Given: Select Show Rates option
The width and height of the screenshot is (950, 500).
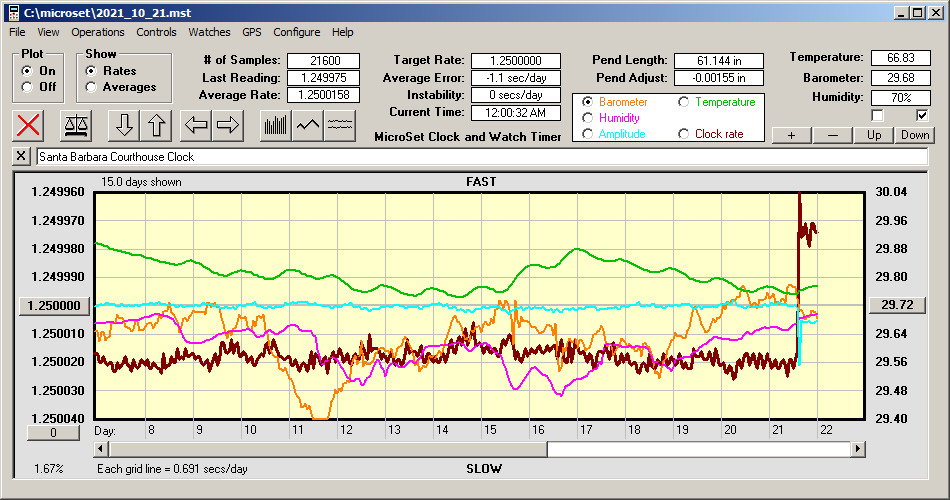Looking at the screenshot, I should tap(91, 71).
